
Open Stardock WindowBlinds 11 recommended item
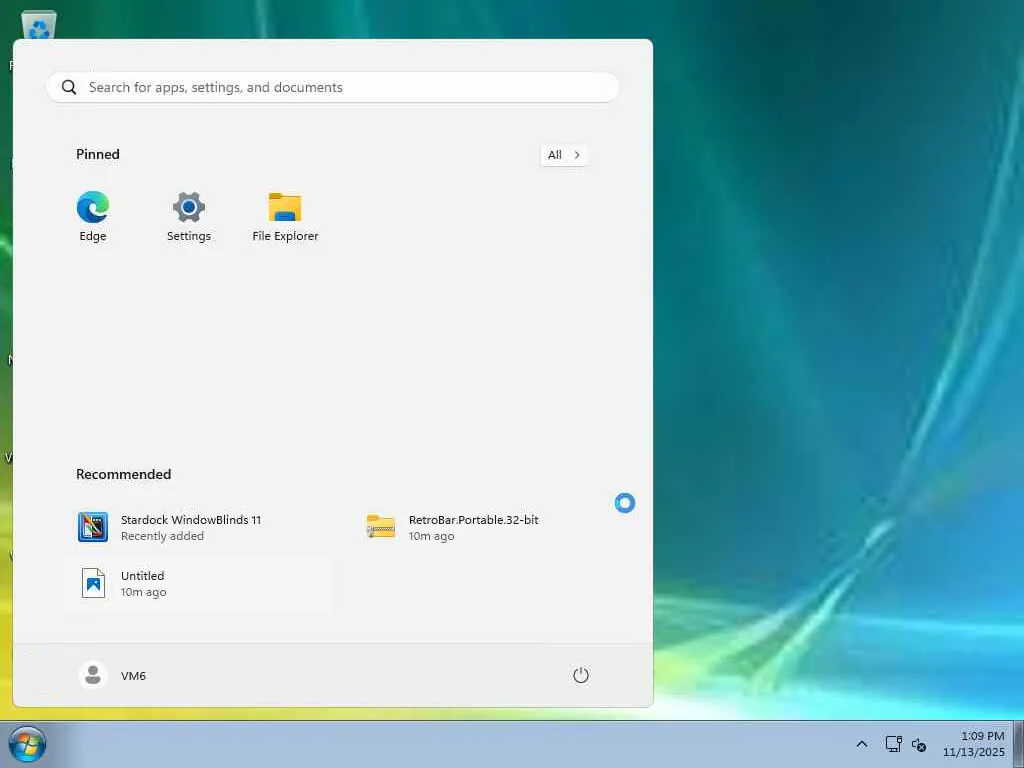pyautogui.click(x=198, y=528)
